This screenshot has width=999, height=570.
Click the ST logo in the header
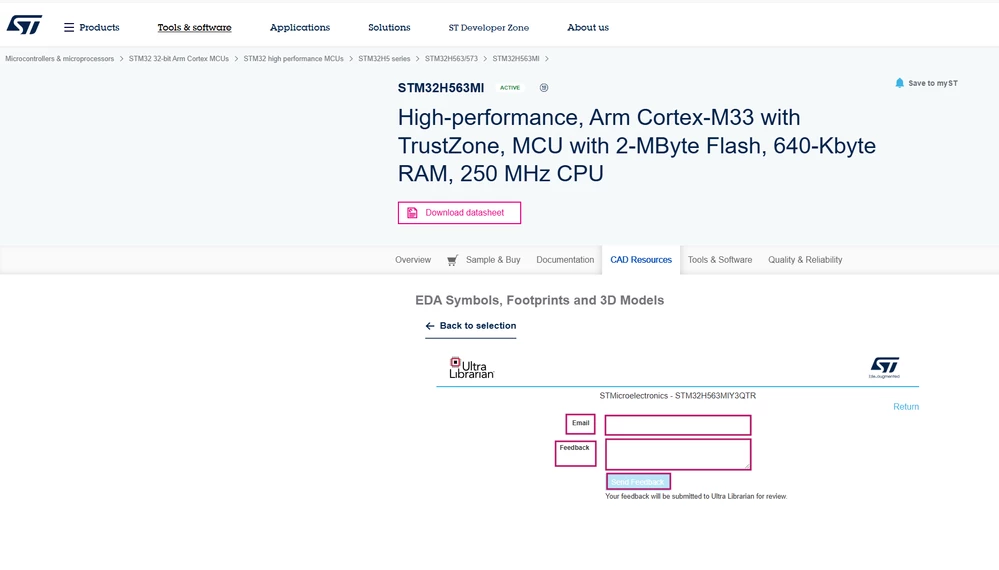coord(24,25)
